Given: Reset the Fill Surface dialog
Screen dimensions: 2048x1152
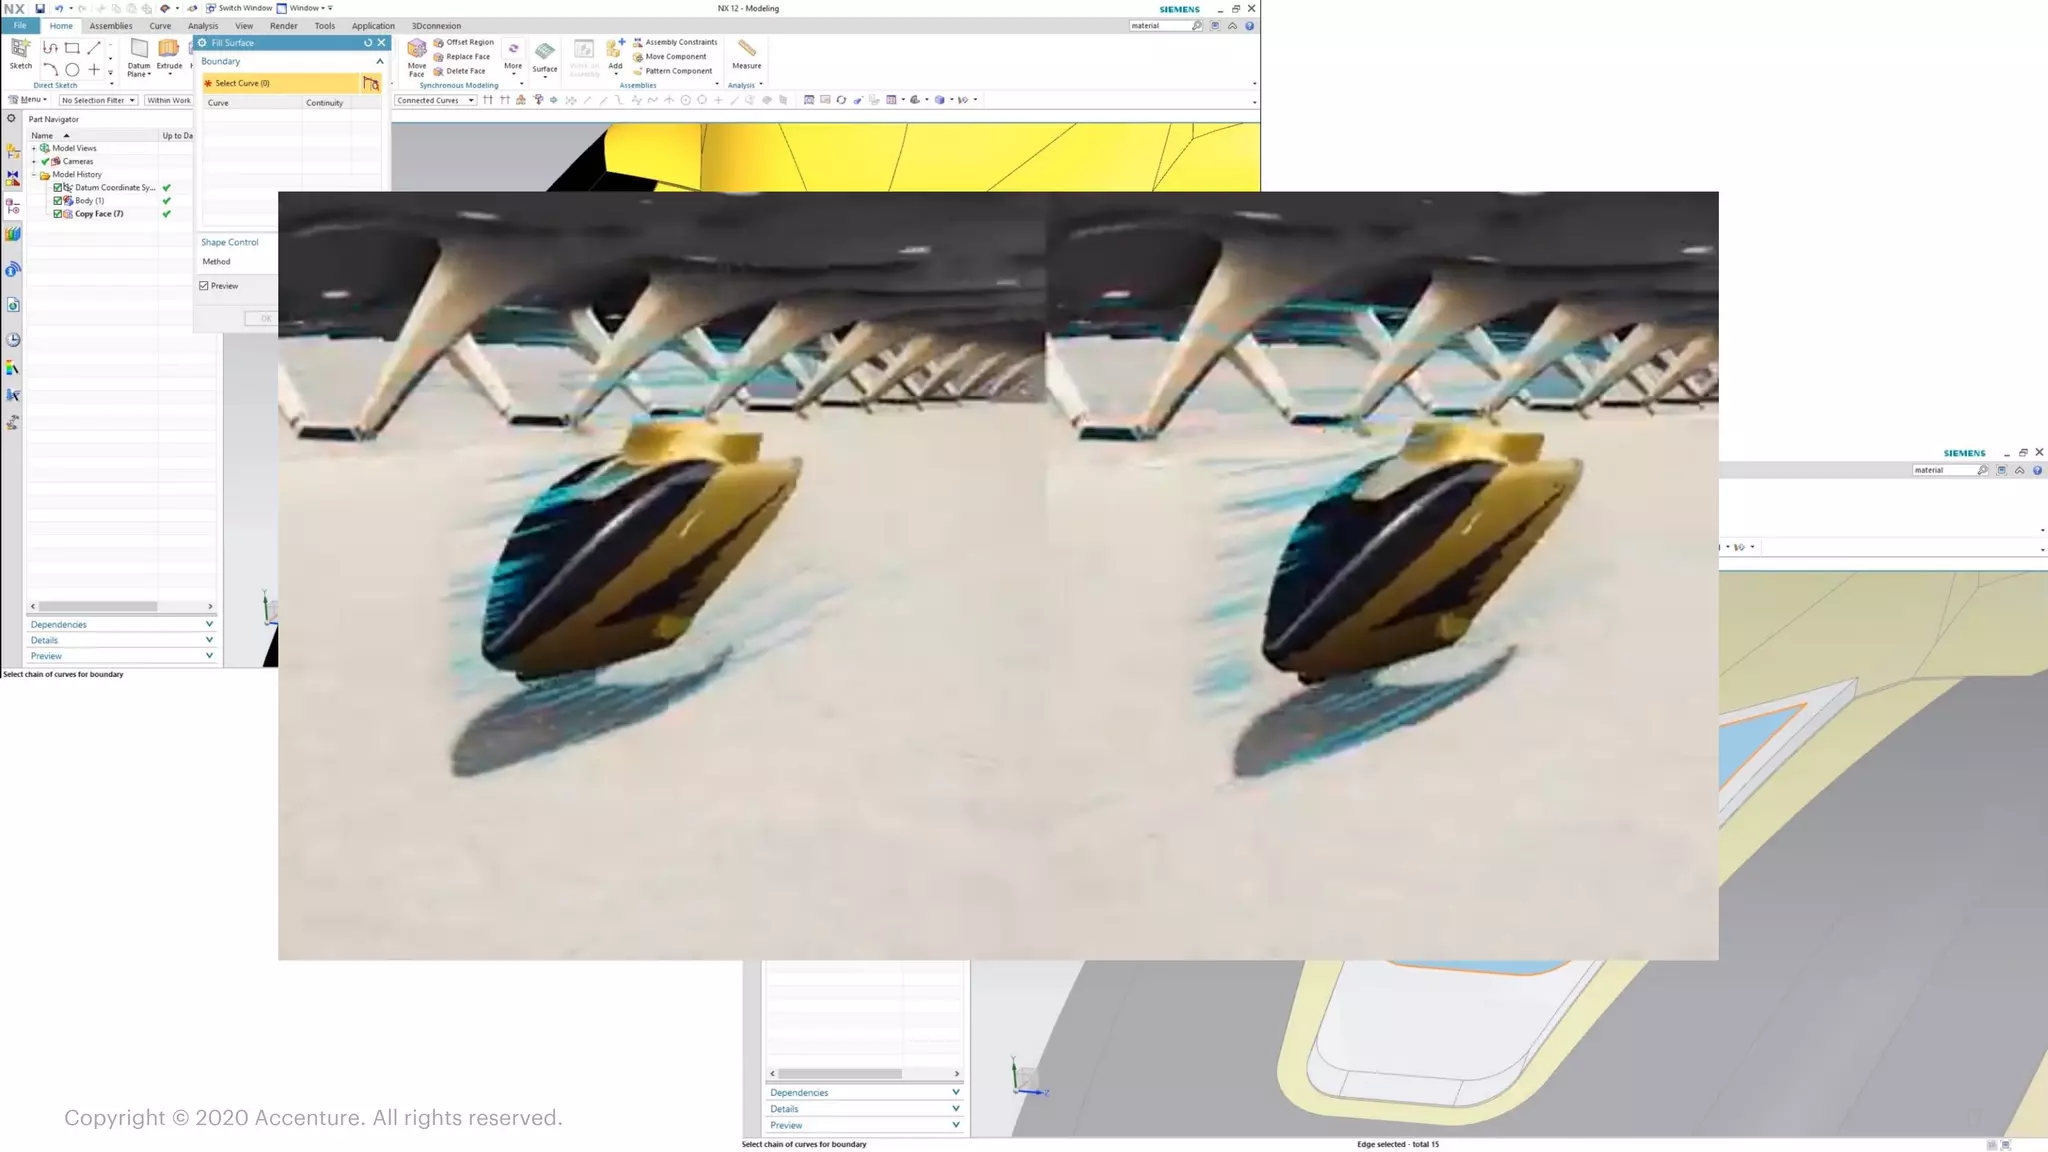Looking at the screenshot, I should 368,43.
